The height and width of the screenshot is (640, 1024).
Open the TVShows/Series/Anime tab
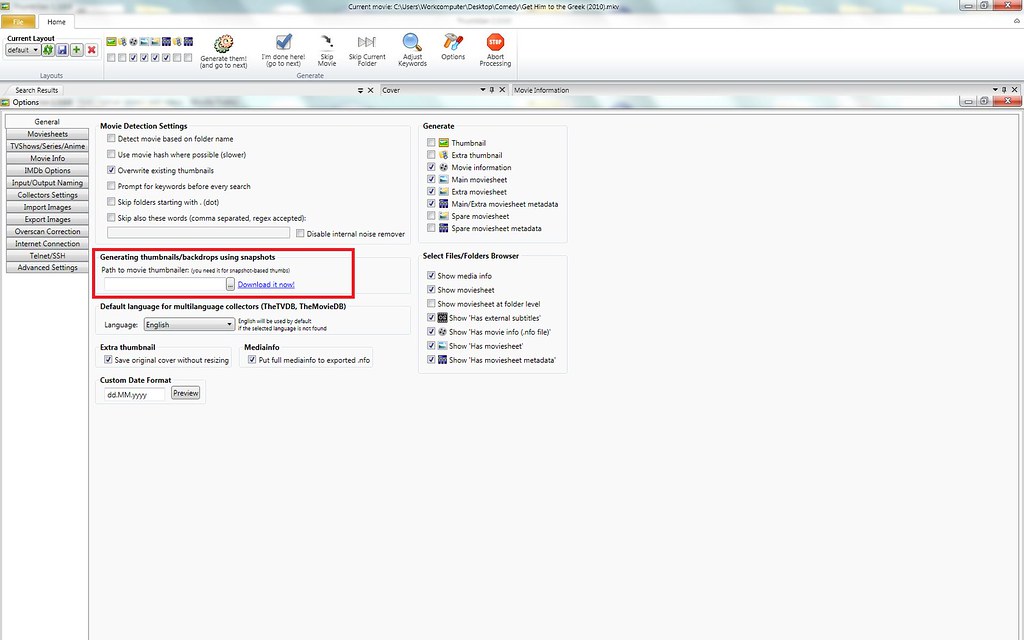(47, 146)
